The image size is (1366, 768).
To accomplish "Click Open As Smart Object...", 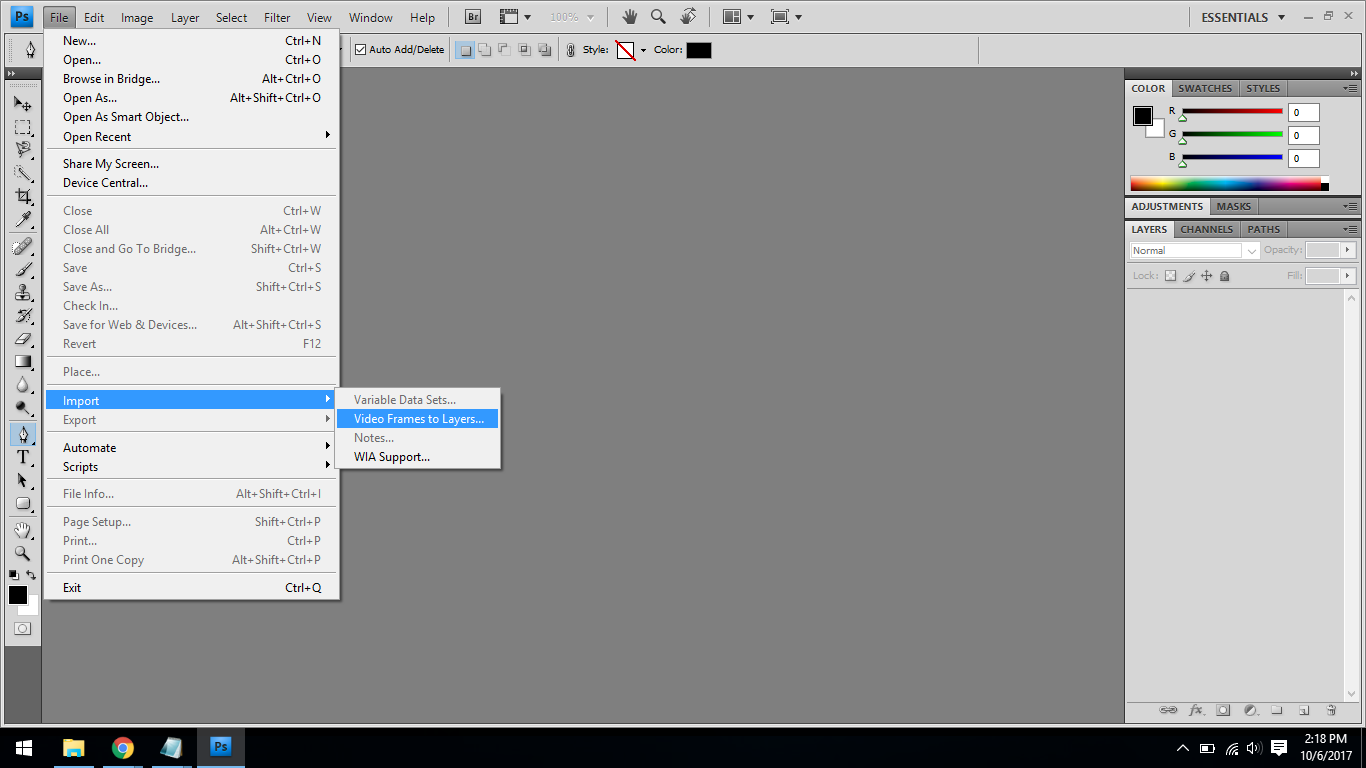I will point(193,117).
